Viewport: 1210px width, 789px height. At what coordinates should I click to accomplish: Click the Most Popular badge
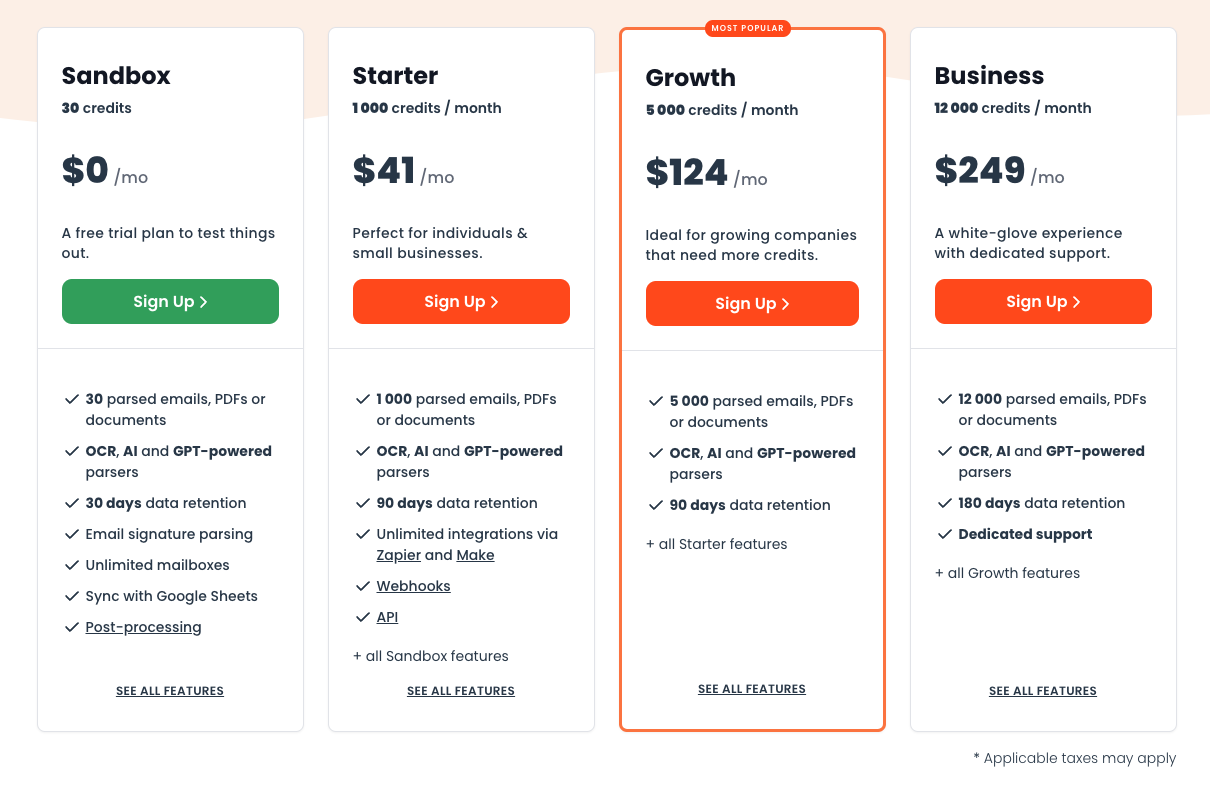[x=748, y=28]
